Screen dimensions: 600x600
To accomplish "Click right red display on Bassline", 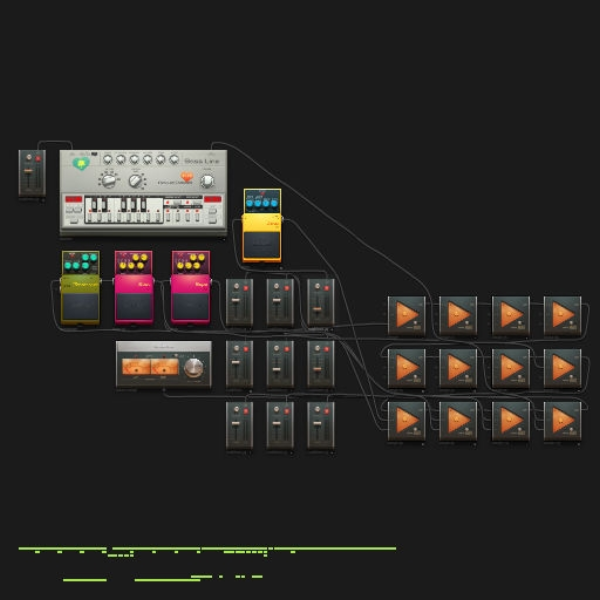I will (x=213, y=199).
